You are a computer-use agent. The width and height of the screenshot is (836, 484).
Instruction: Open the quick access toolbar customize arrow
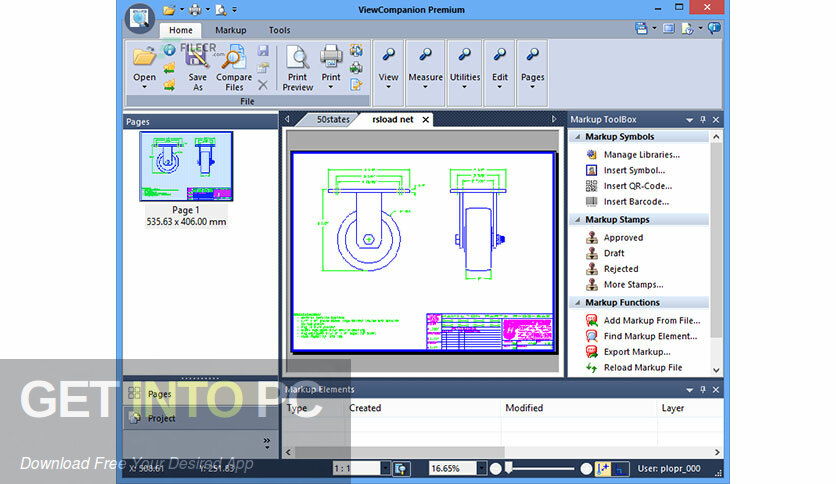235,10
